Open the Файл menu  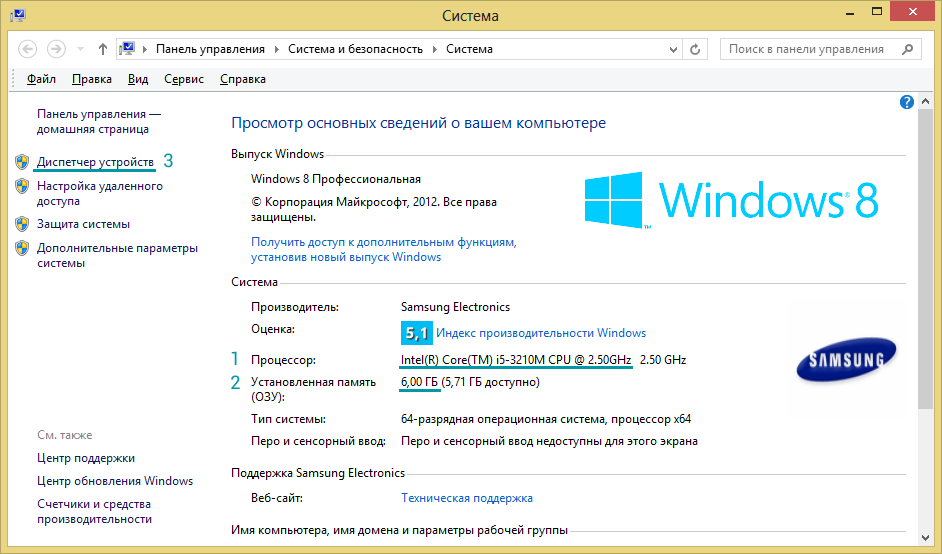[x=41, y=79]
